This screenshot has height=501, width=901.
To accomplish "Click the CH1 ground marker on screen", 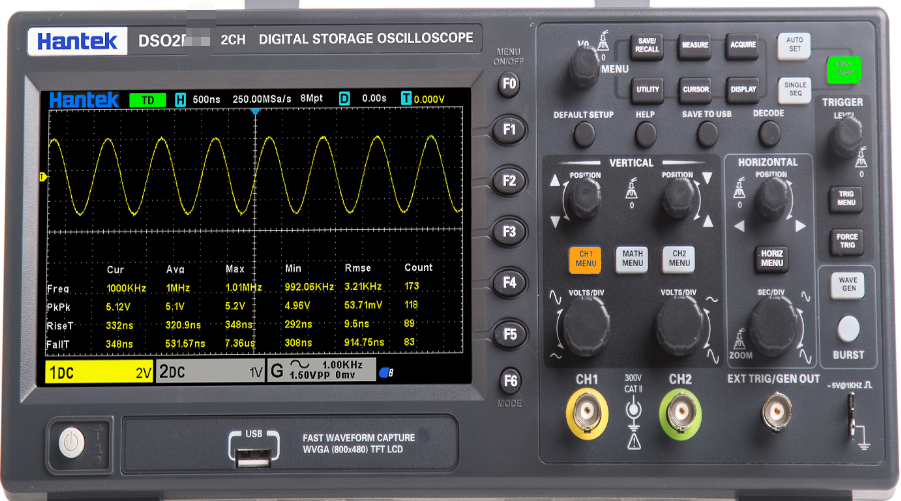I will point(43,177).
